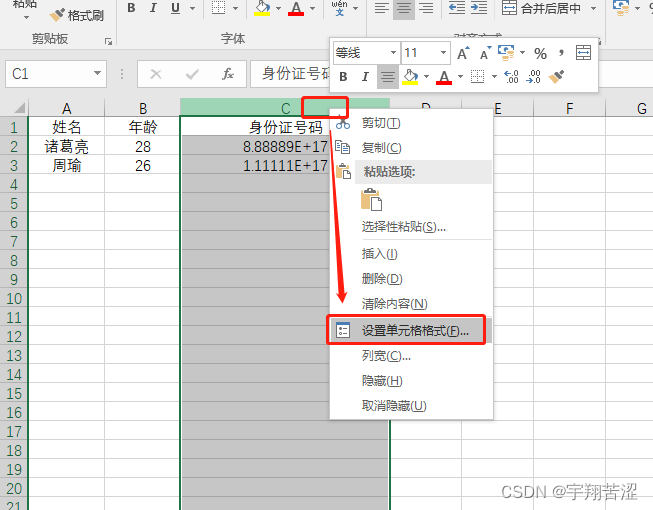Apply yellow fill color from ribbon
Viewport: 653px width, 510px height.
coord(262,8)
